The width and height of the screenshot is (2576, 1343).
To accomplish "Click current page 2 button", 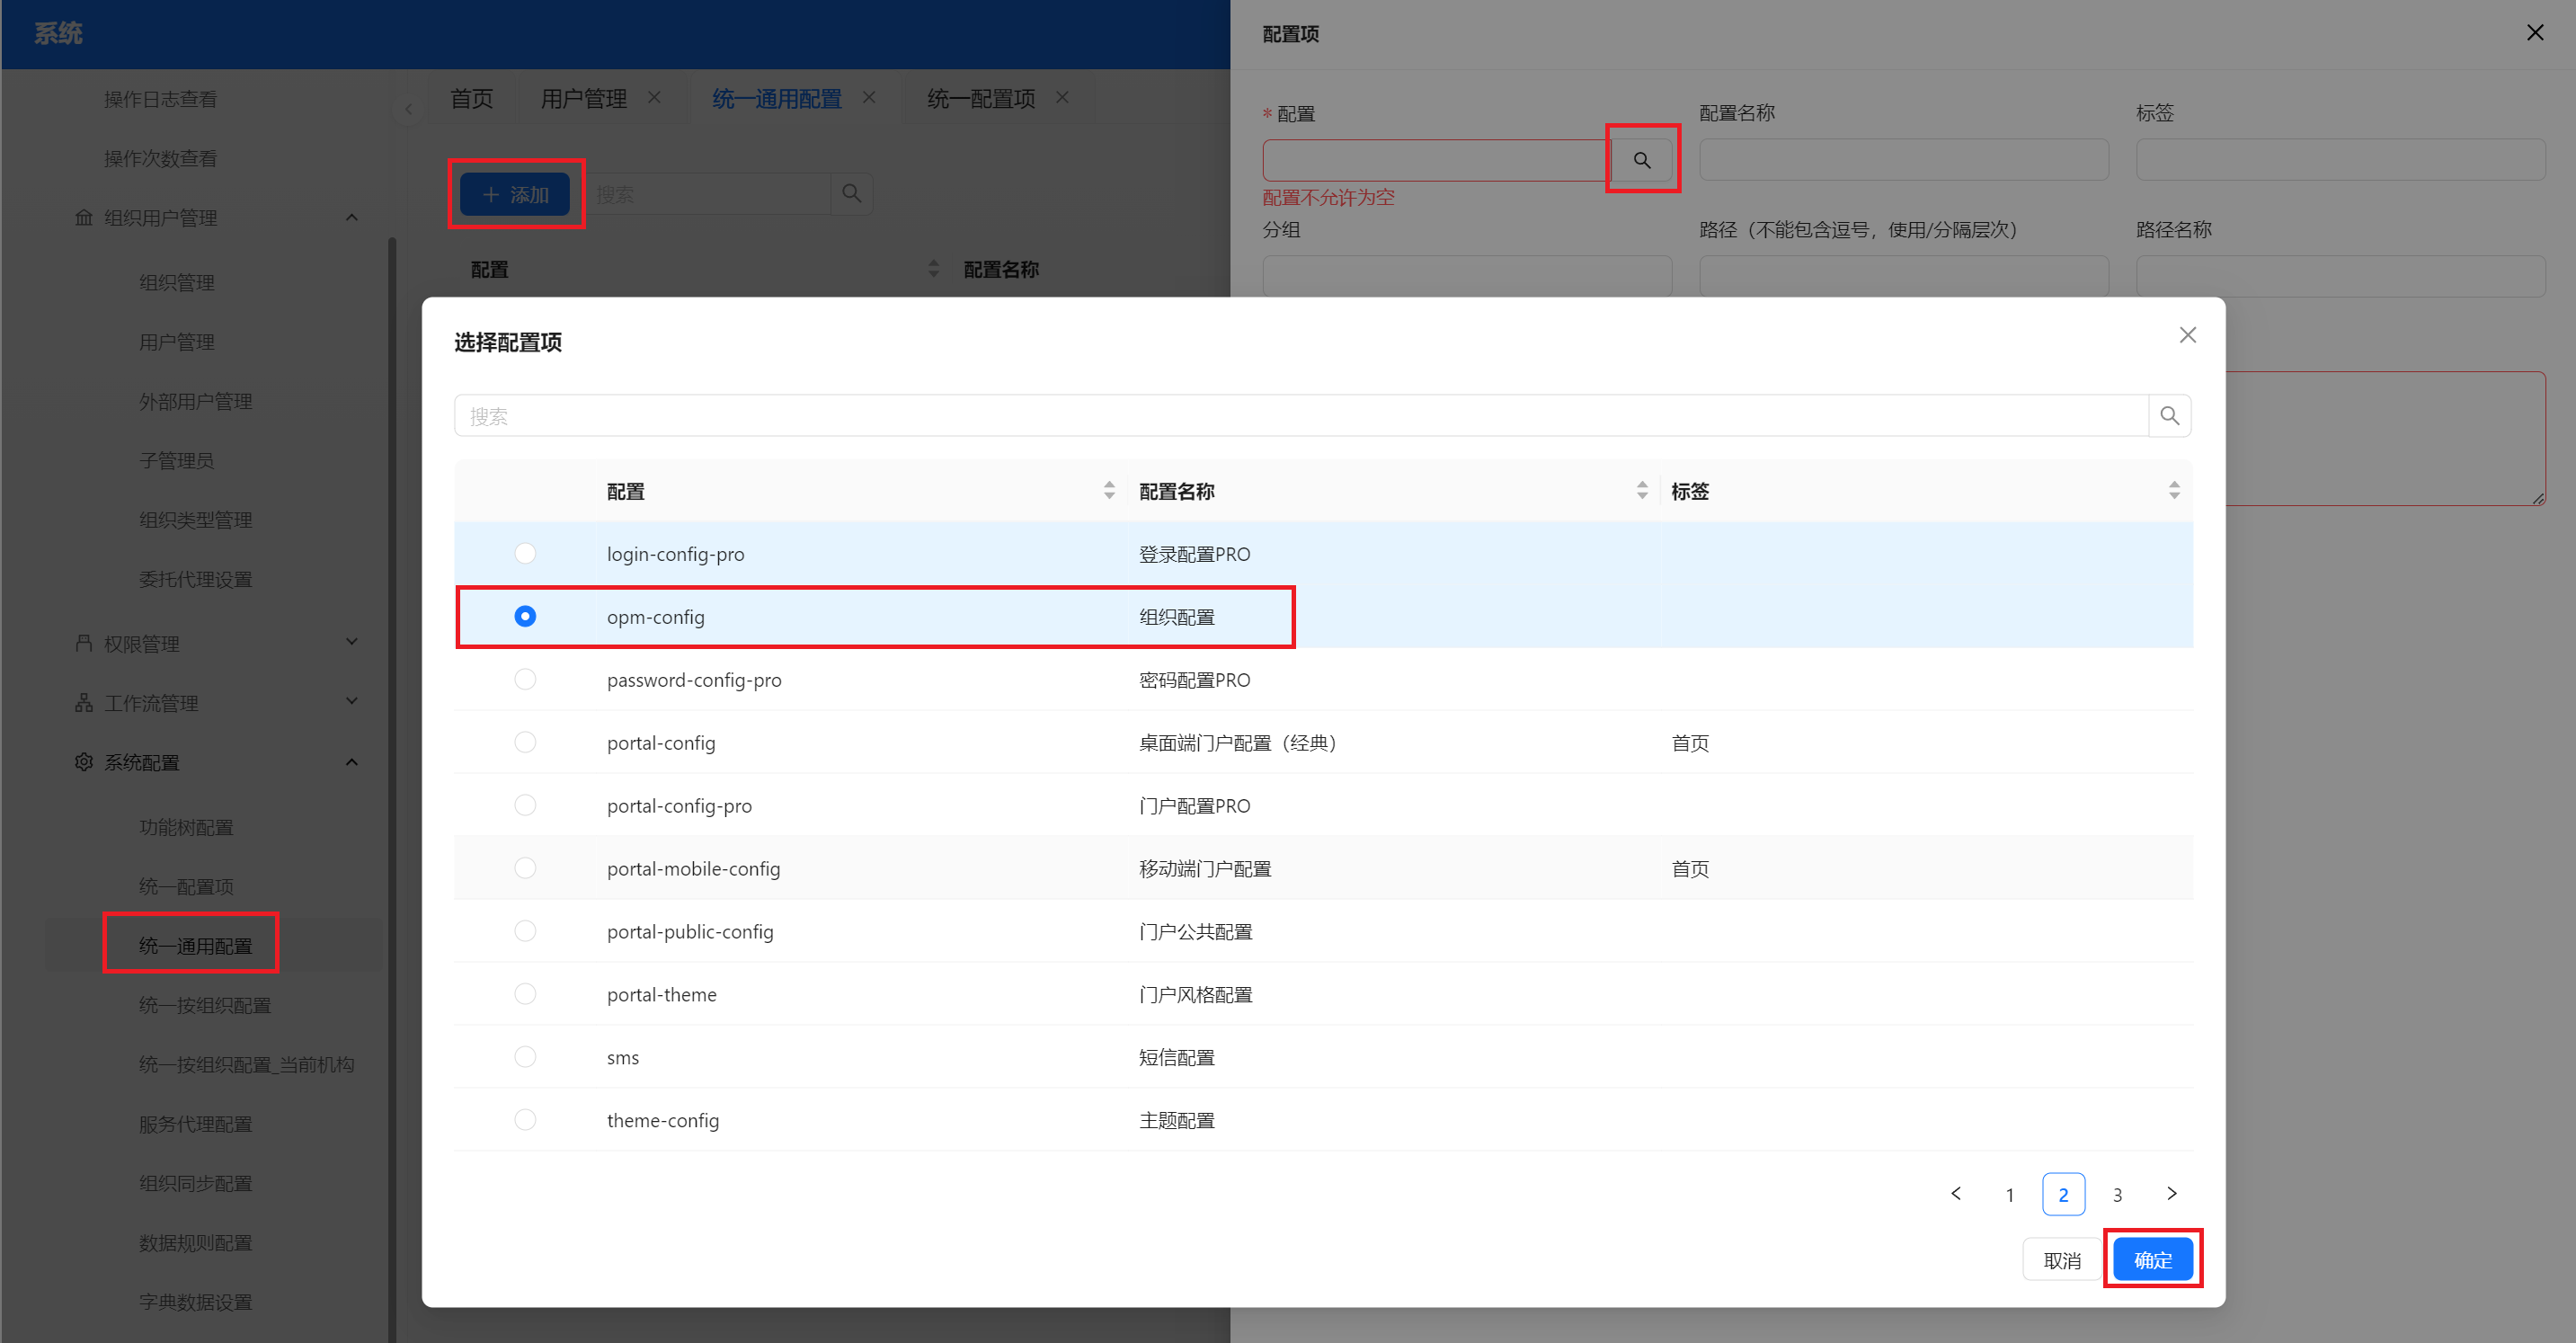I will point(2063,1194).
